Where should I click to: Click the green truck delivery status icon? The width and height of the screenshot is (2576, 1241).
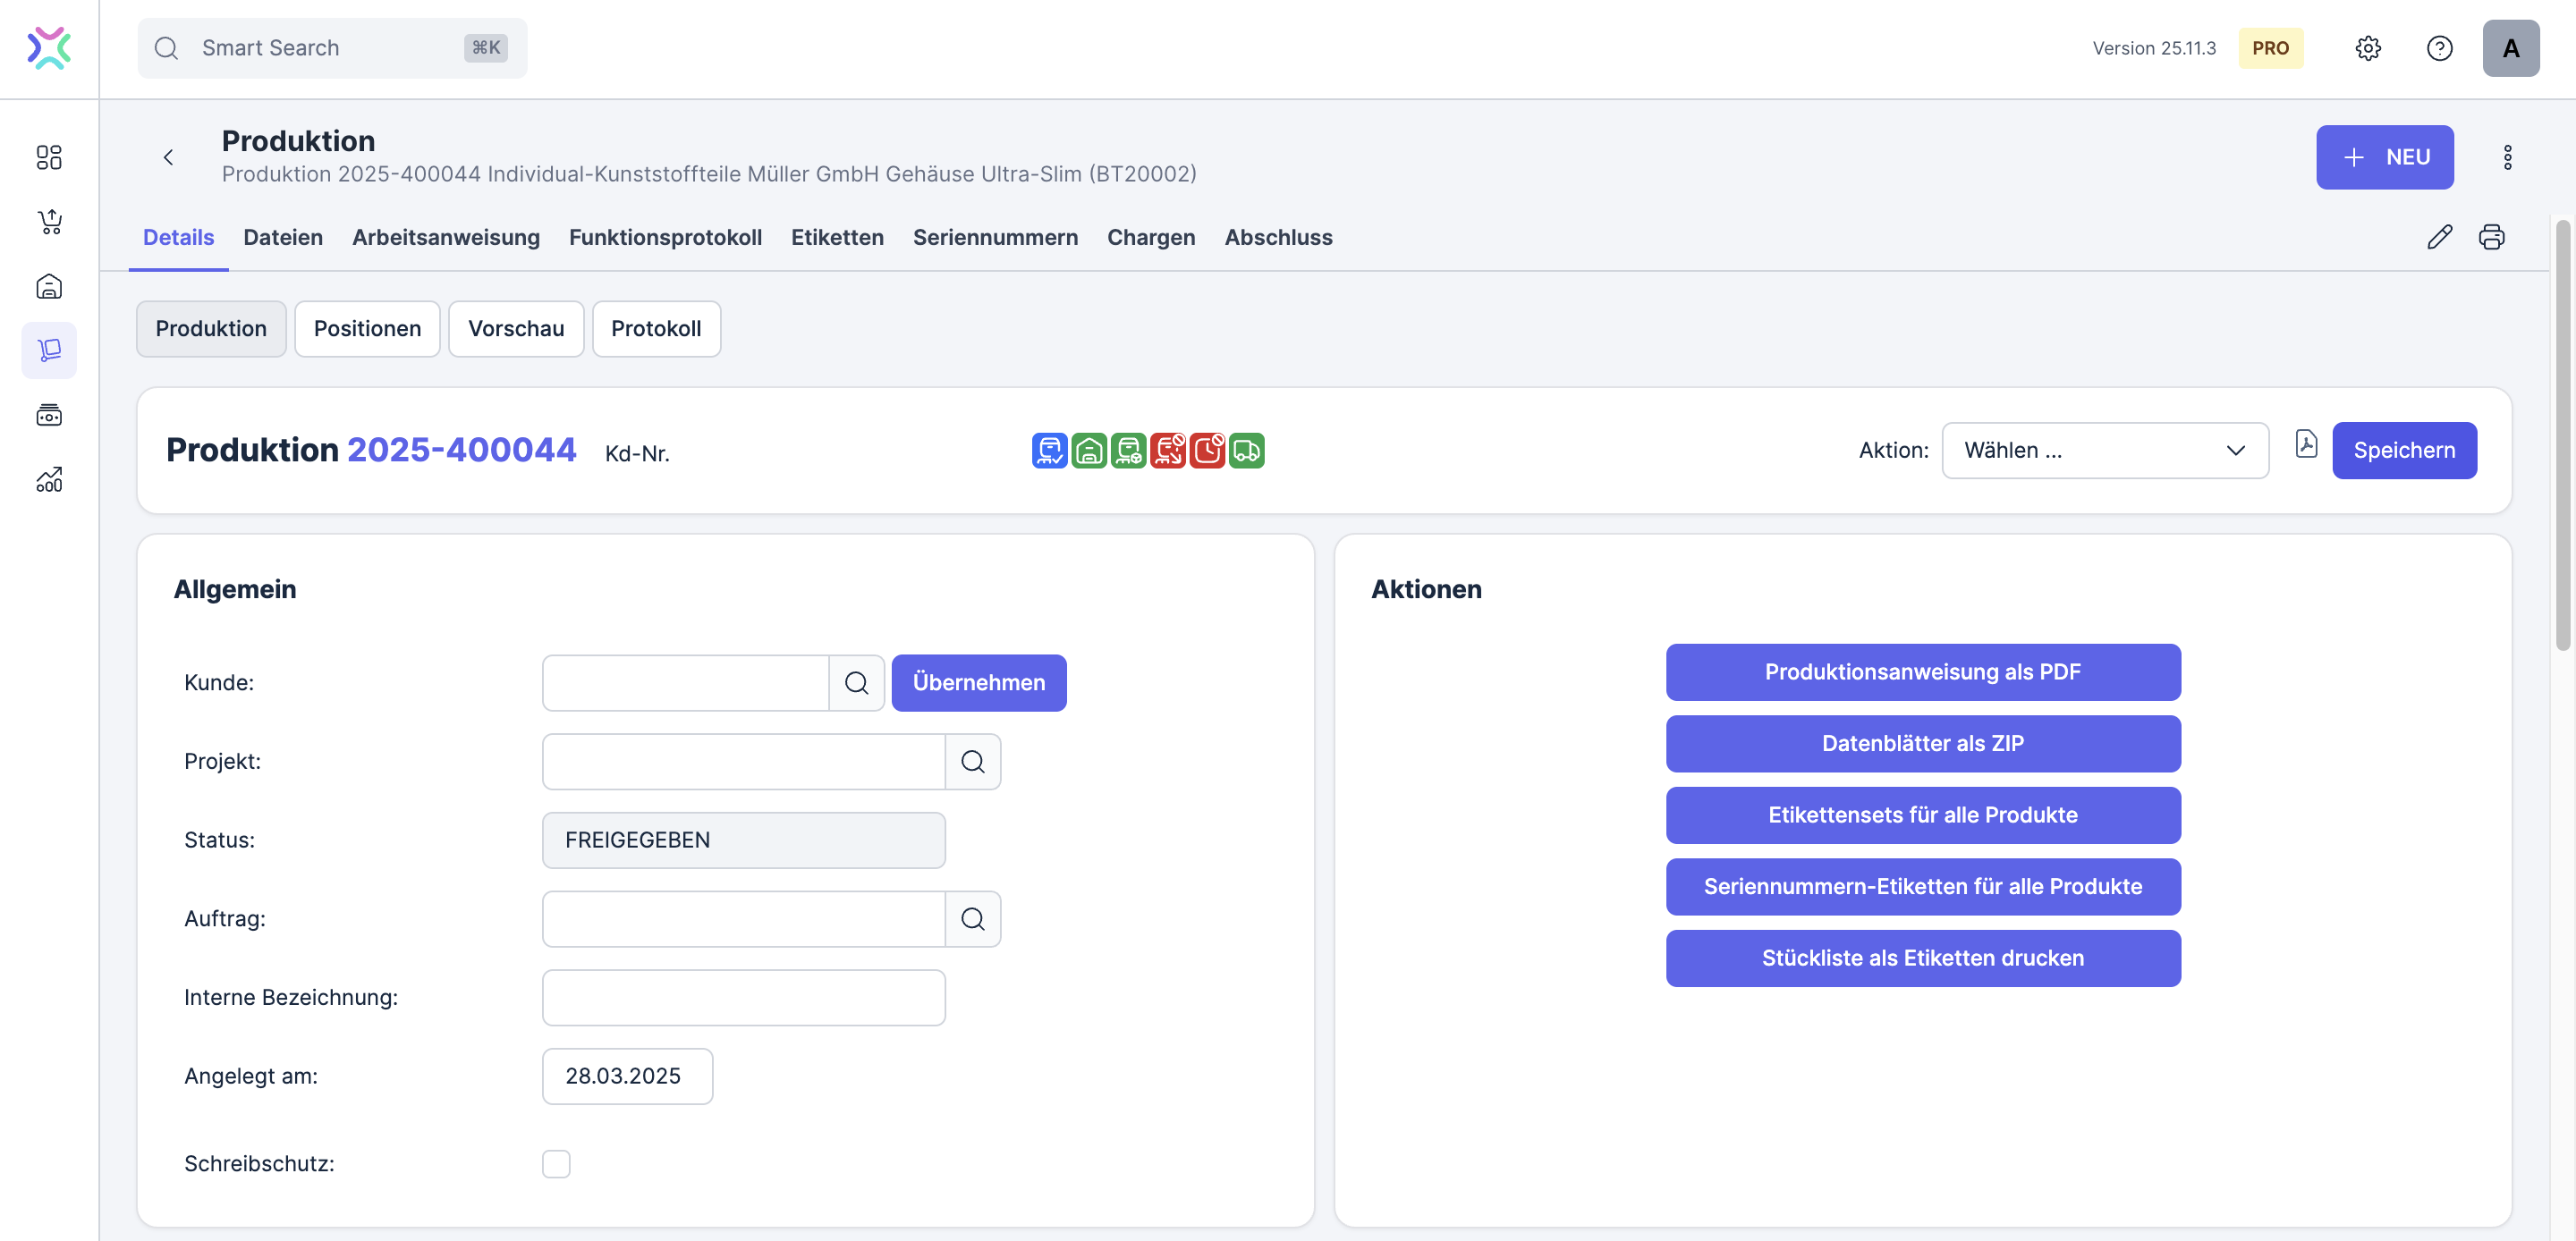tap(1246, 450)
